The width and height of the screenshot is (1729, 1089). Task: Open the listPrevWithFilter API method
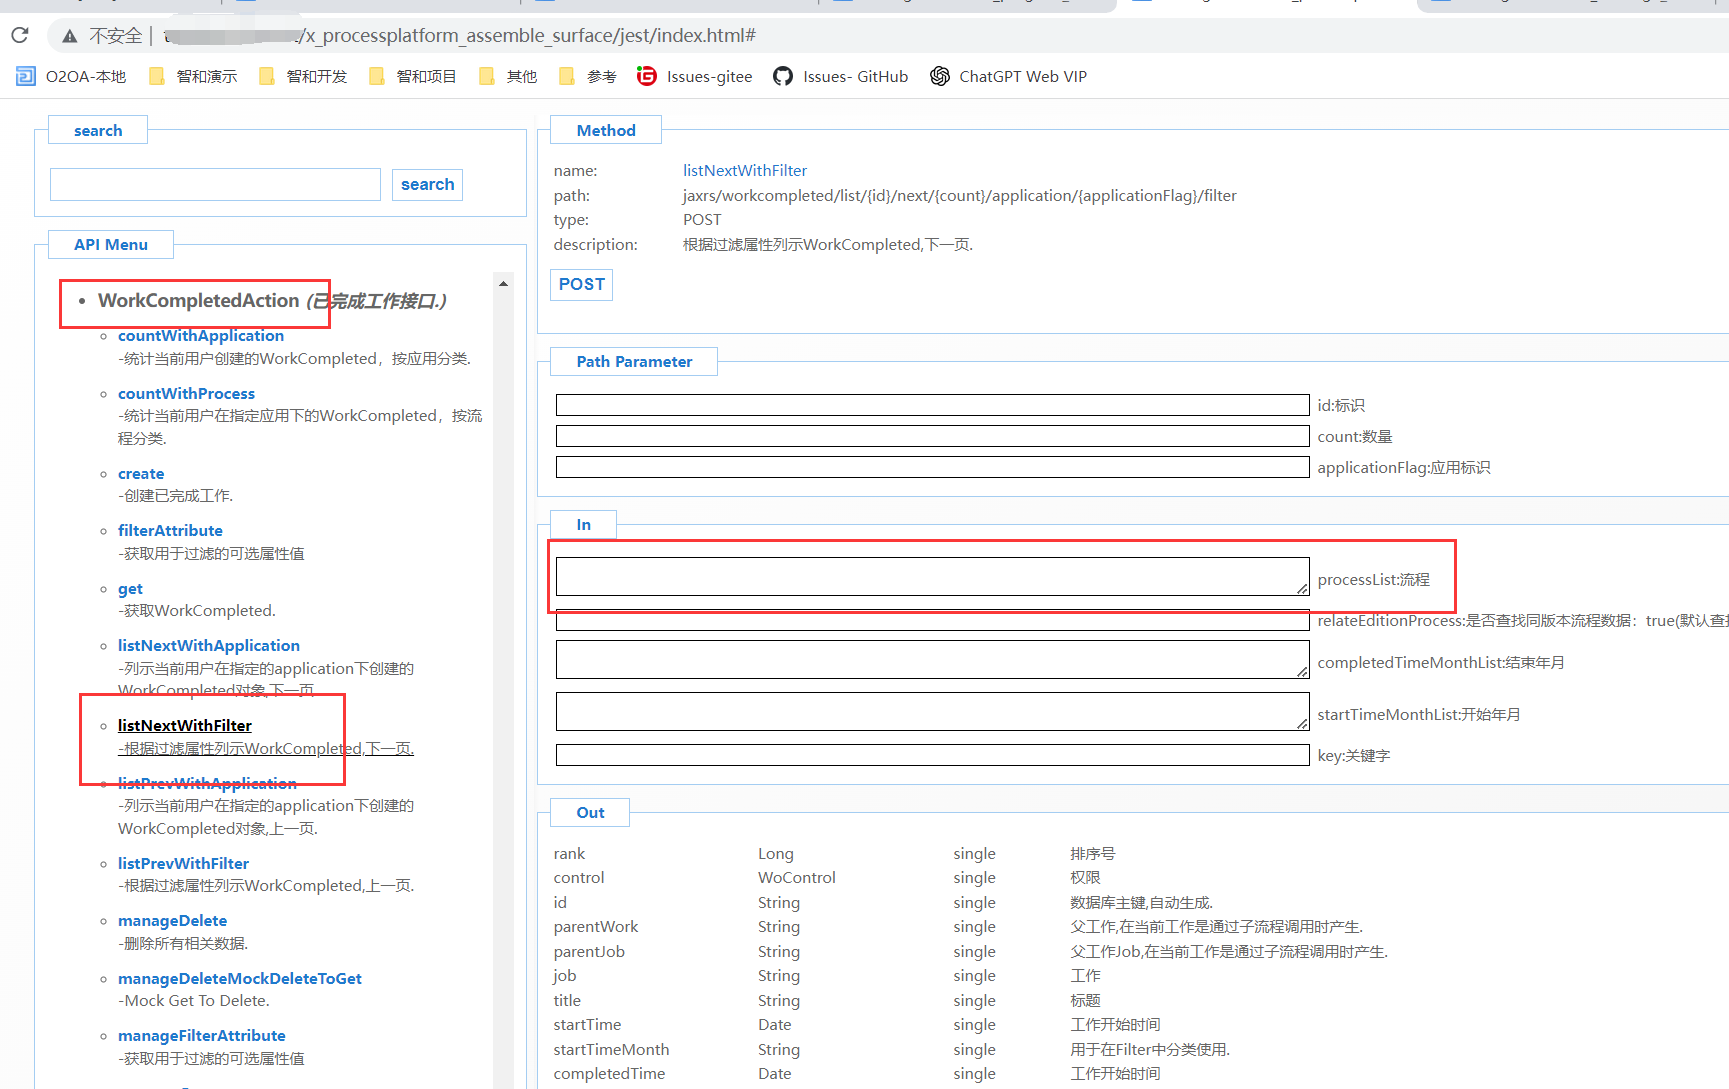click(x=183, y=864)
